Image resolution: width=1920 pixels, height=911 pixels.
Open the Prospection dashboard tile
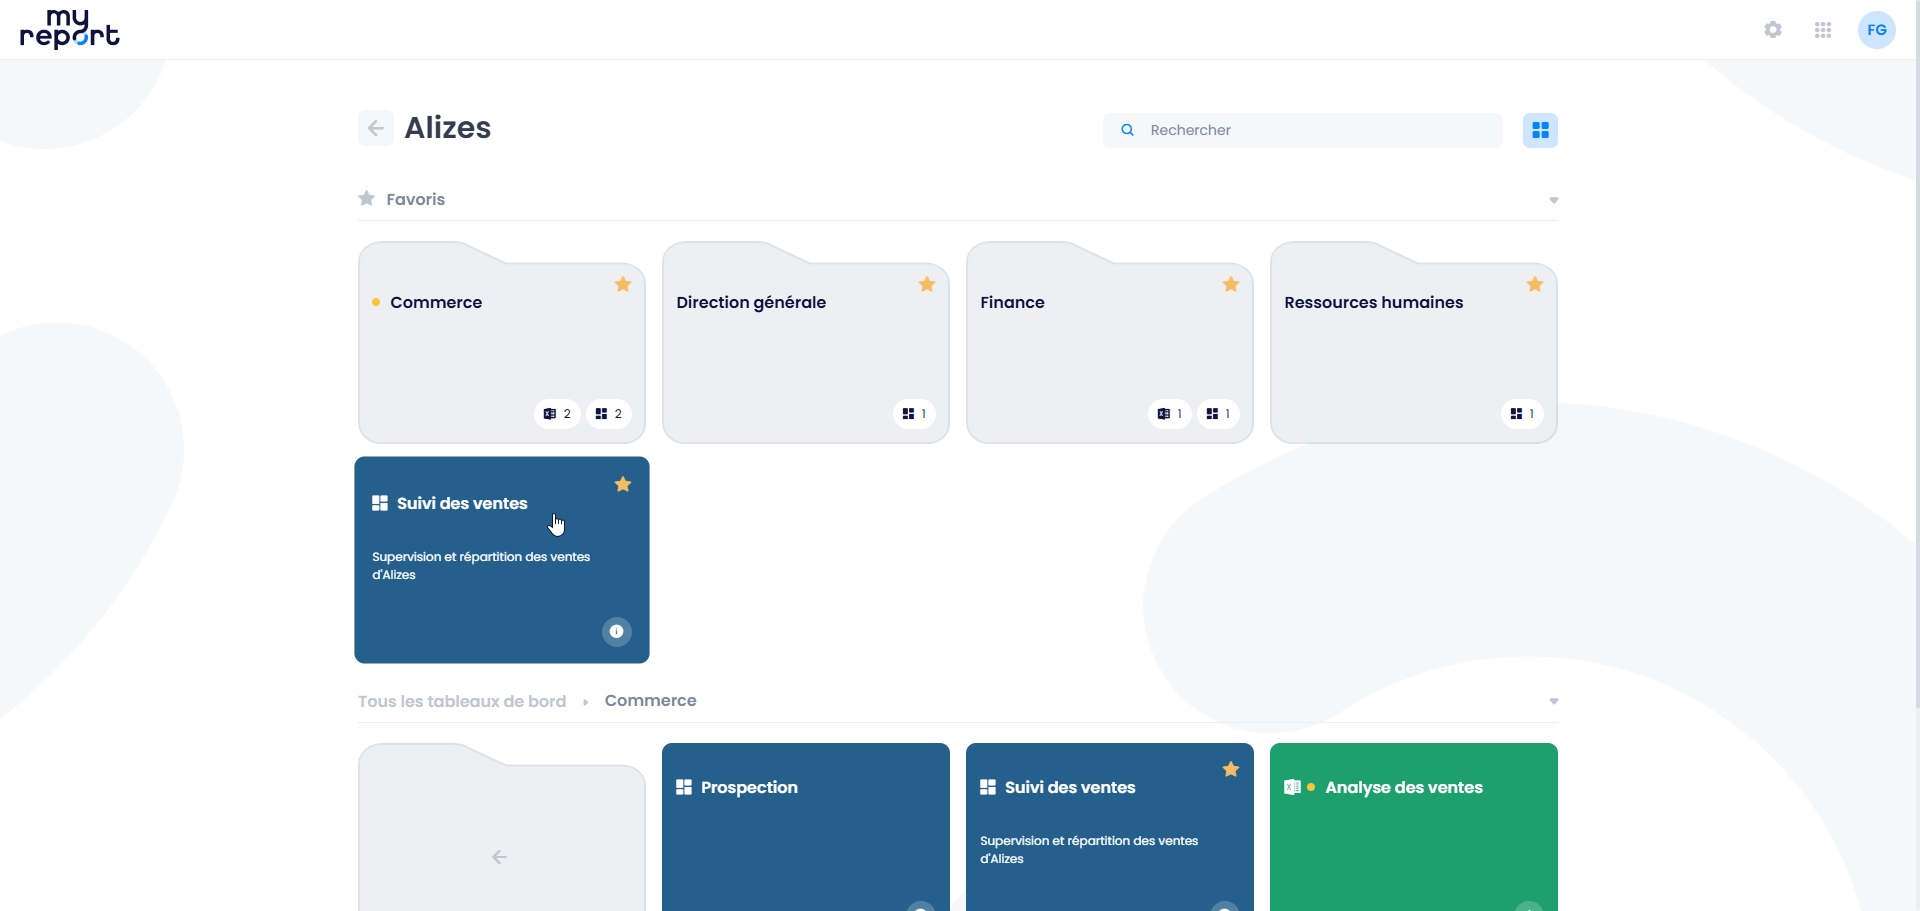(x=805, y=830)
